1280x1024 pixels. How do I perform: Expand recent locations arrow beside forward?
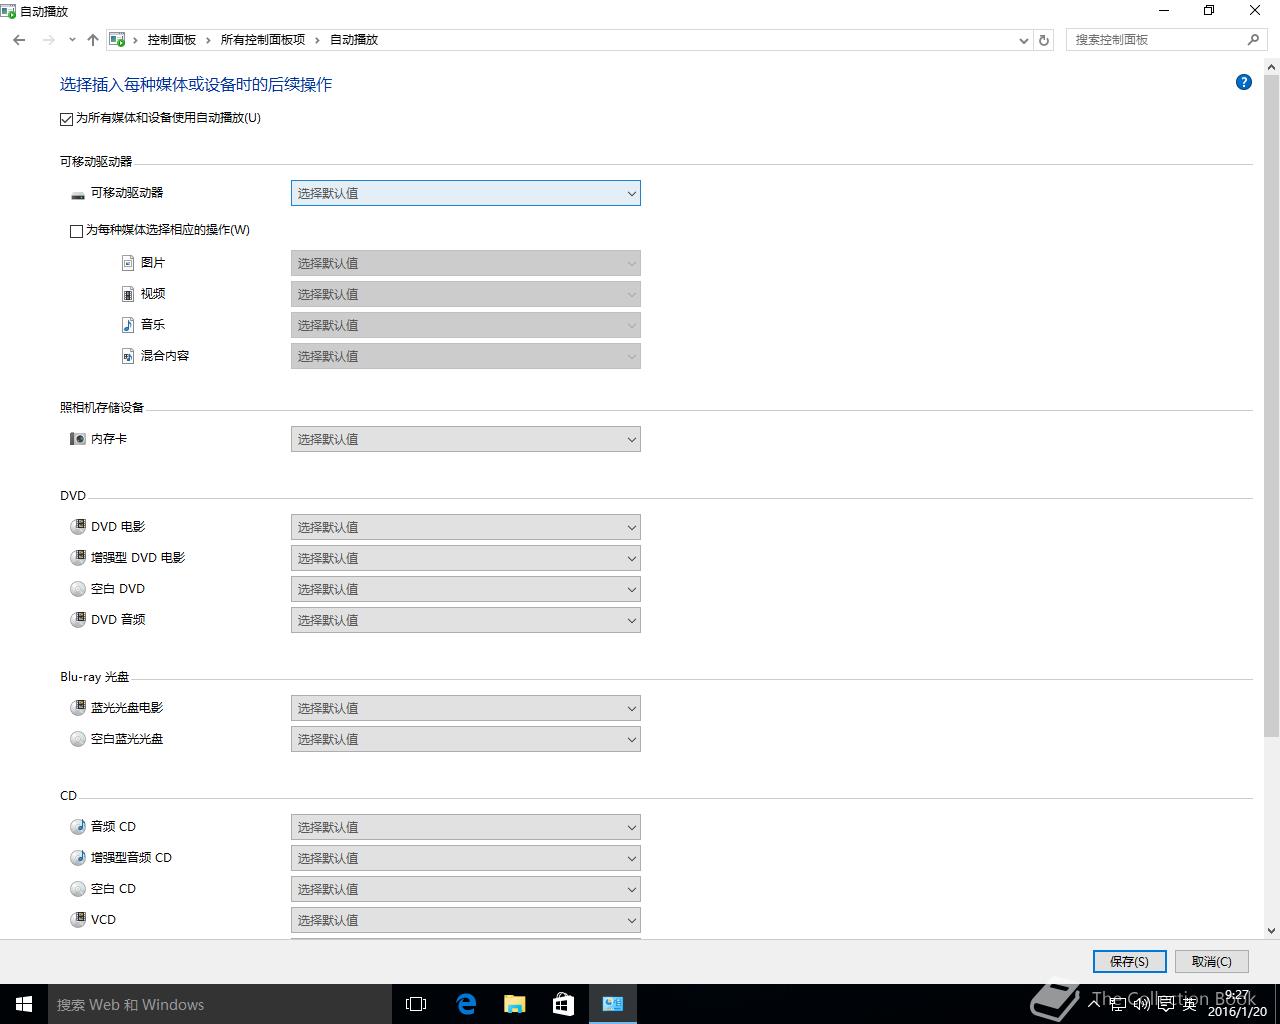click(x=72, y=40)
